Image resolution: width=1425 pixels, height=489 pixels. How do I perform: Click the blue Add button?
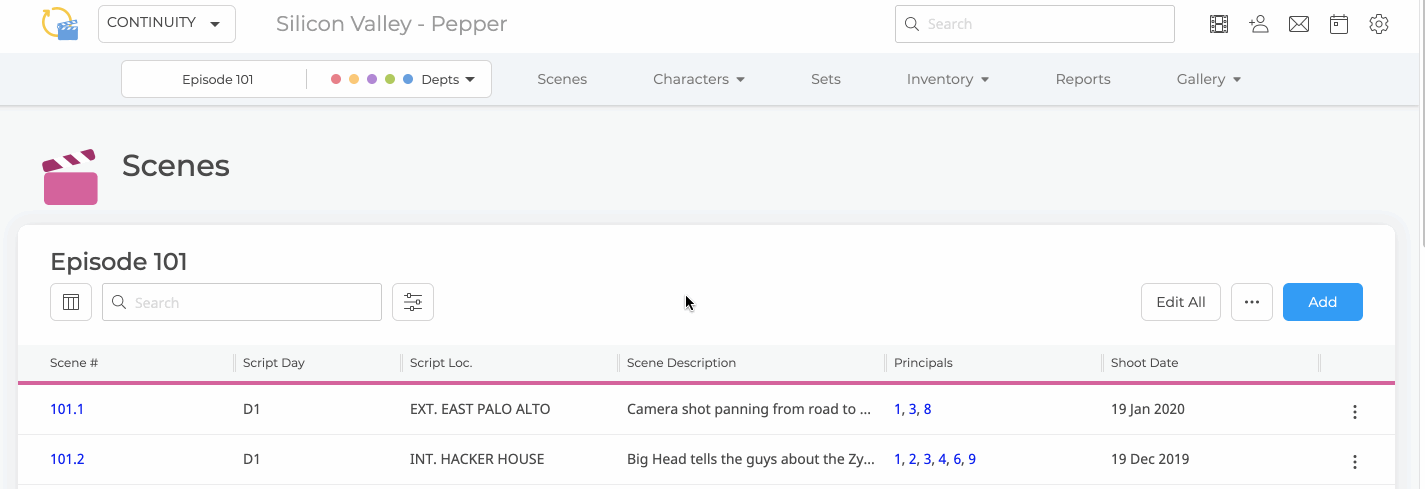(1323, 302)
